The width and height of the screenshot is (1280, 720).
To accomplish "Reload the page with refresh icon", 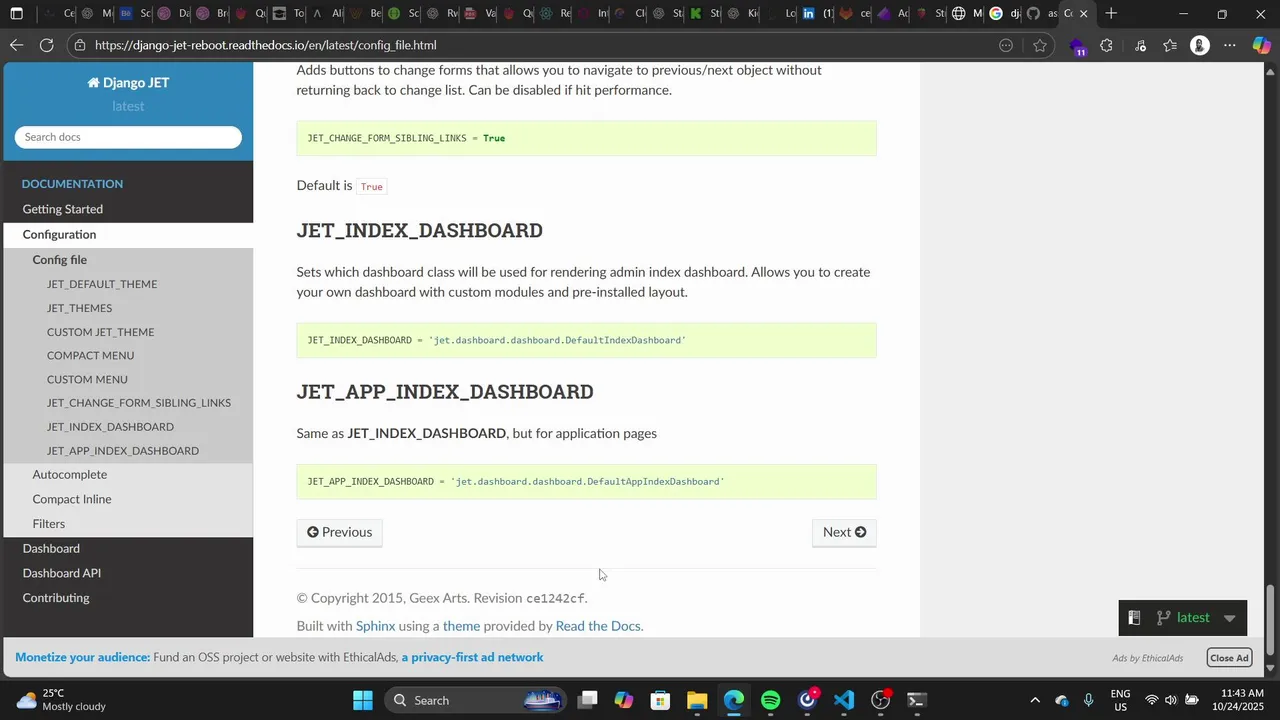I will click(47, 45).
